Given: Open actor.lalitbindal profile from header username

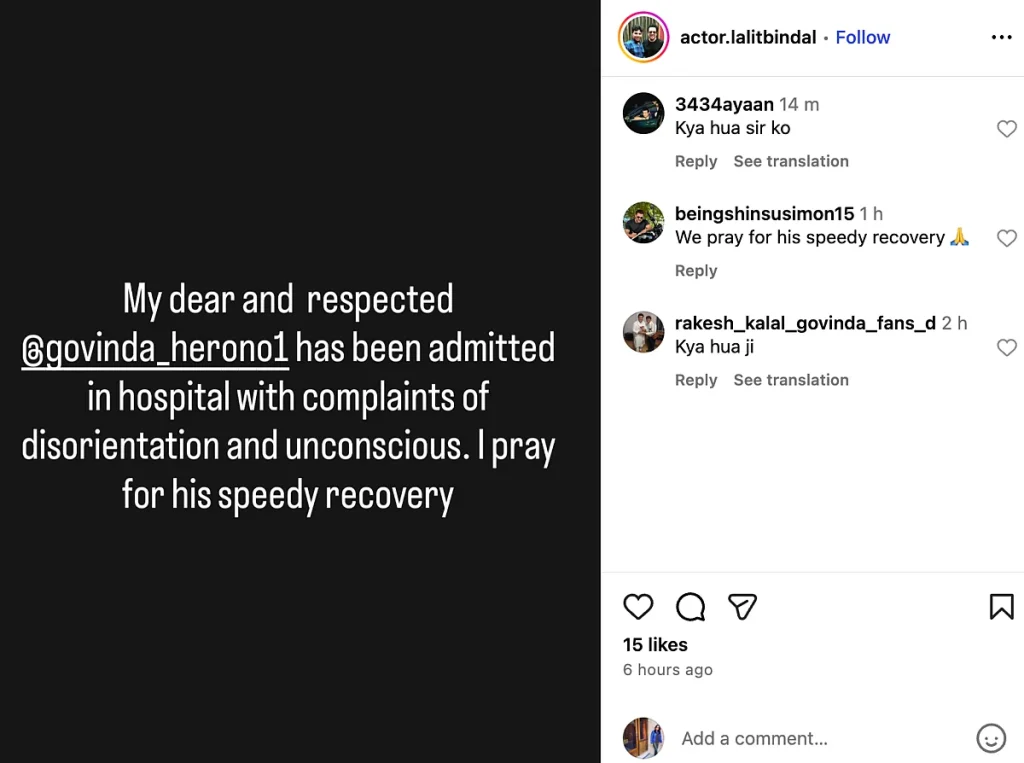Looking at the screenshot, I should point(748,38).
